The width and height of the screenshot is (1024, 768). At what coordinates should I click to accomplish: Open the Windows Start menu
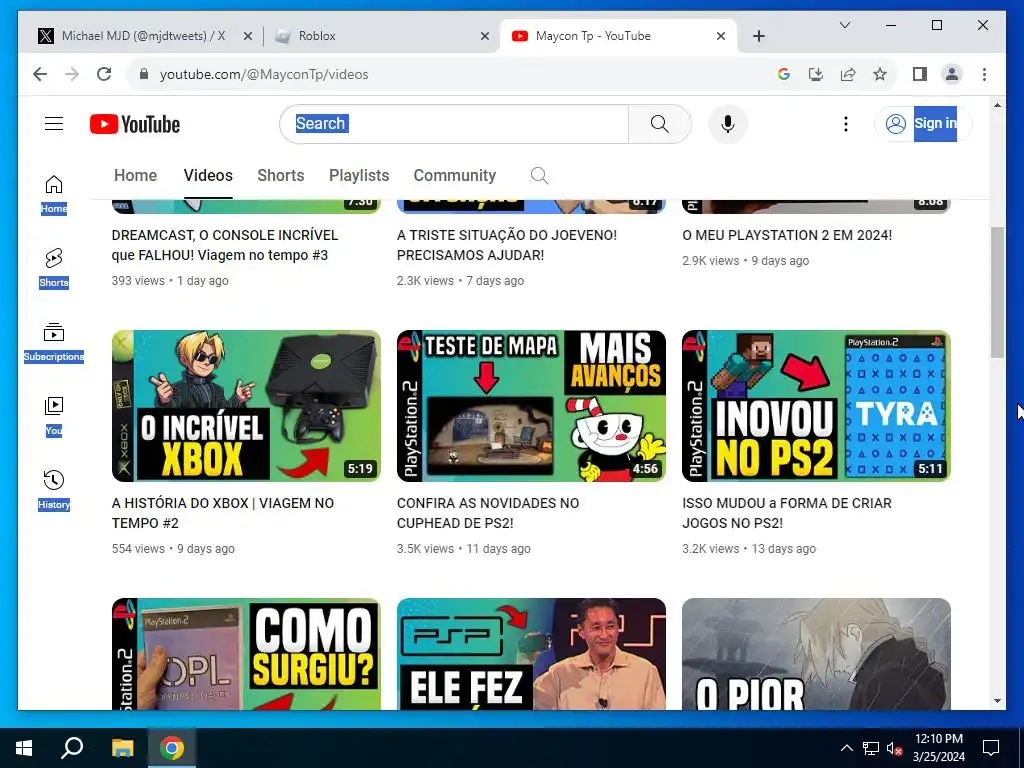[24, 748]
